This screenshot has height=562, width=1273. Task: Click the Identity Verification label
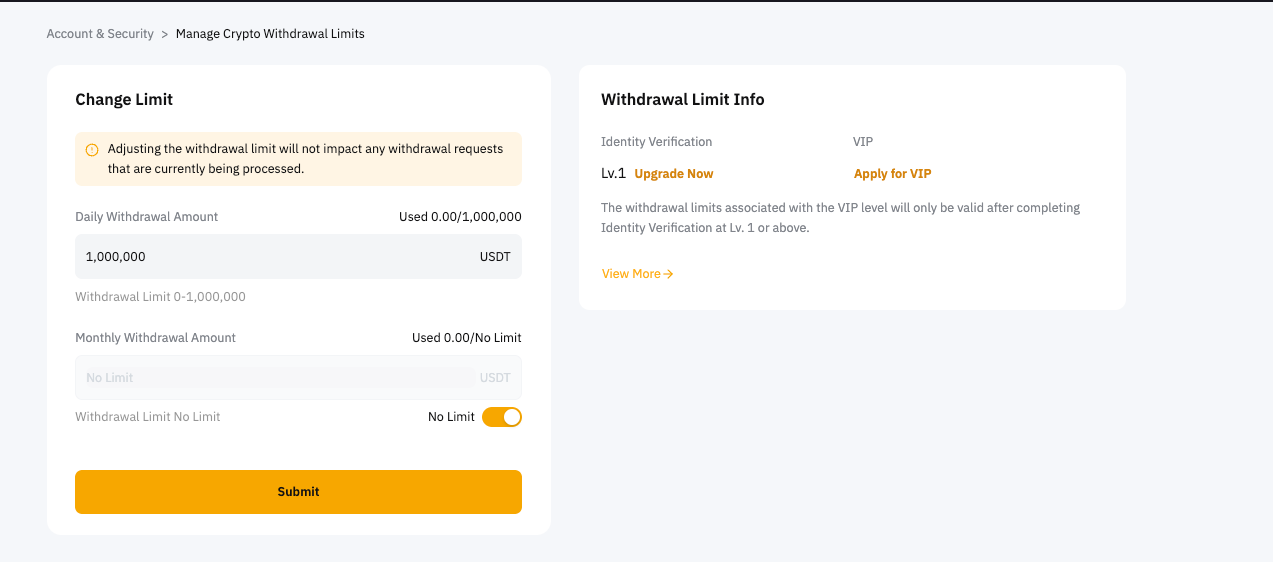656,142
